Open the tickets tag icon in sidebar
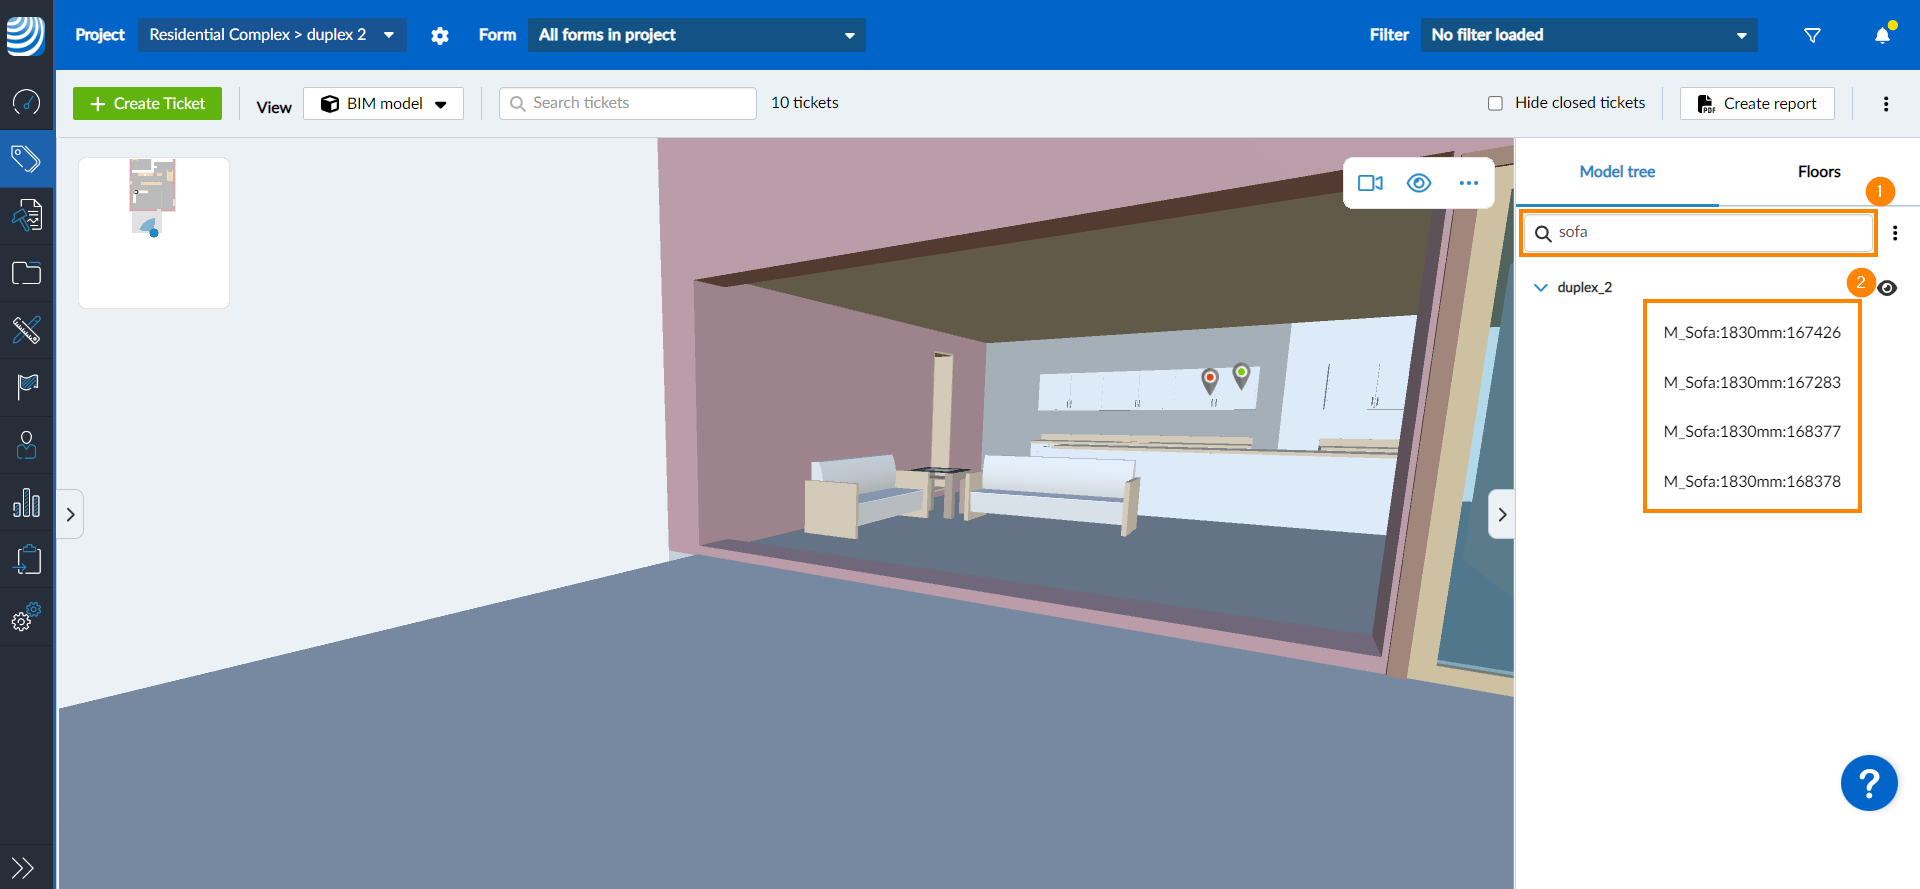 [26, 159]
